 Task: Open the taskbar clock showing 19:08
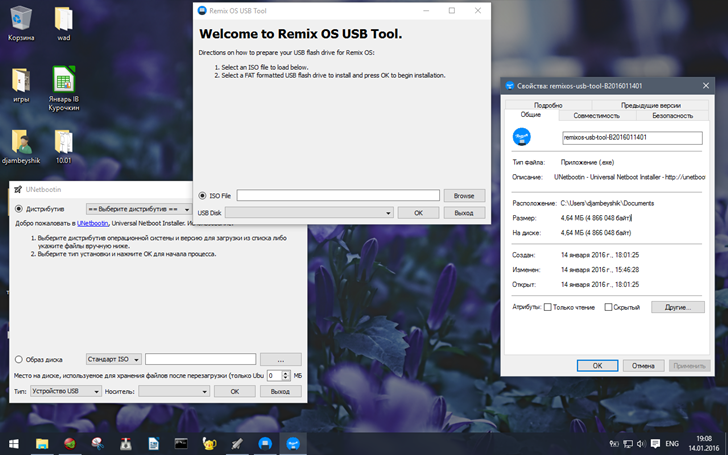click(703, 443)
